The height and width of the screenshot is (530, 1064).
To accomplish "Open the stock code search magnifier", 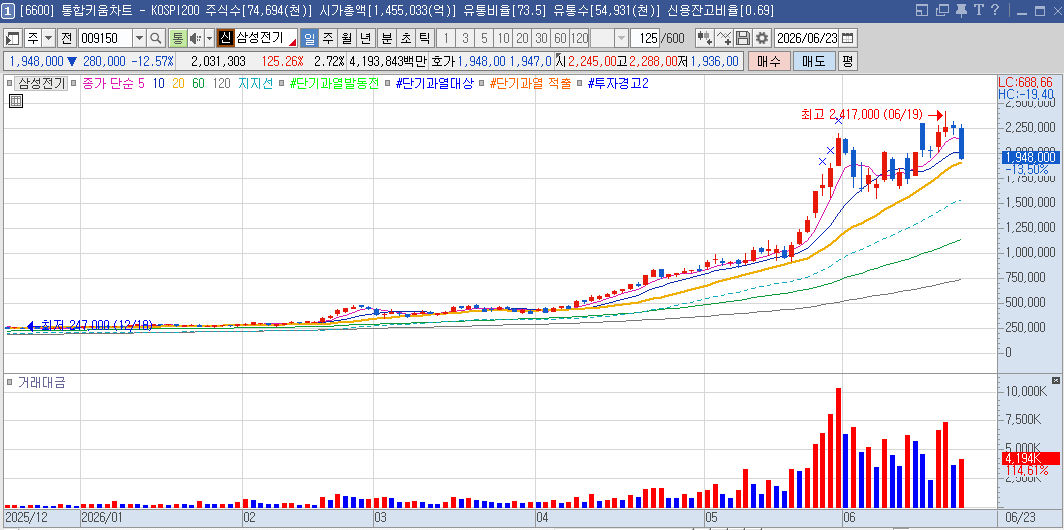I will tap(155, 38).
